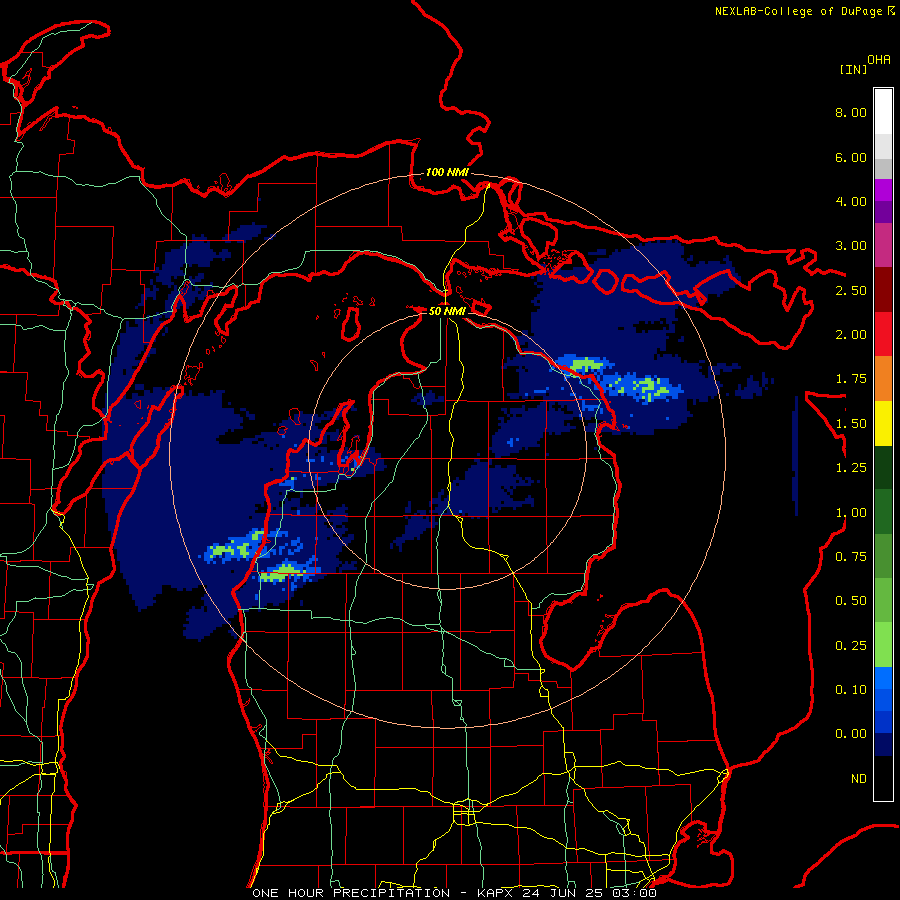Screen dimensions: 900x900
Task: Pick the bright magenta legend swatch
Action: pos(883,190)
